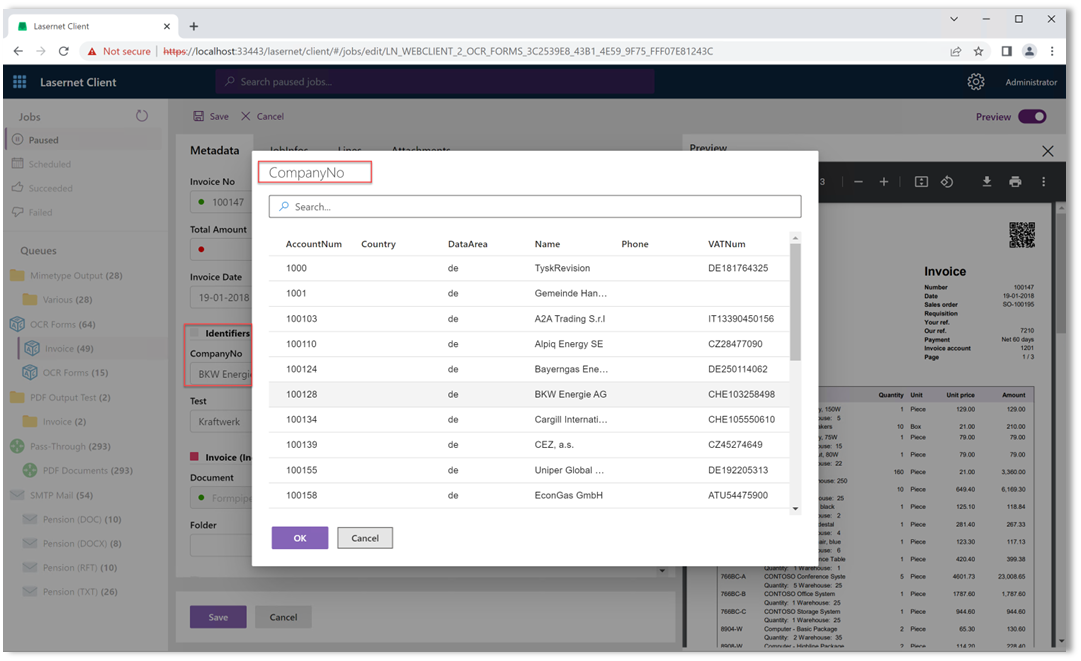This screenshot has height=661, width=1081.
Task: Select the A2A Trading S.r.l row
Action: (x=529, y=318)
